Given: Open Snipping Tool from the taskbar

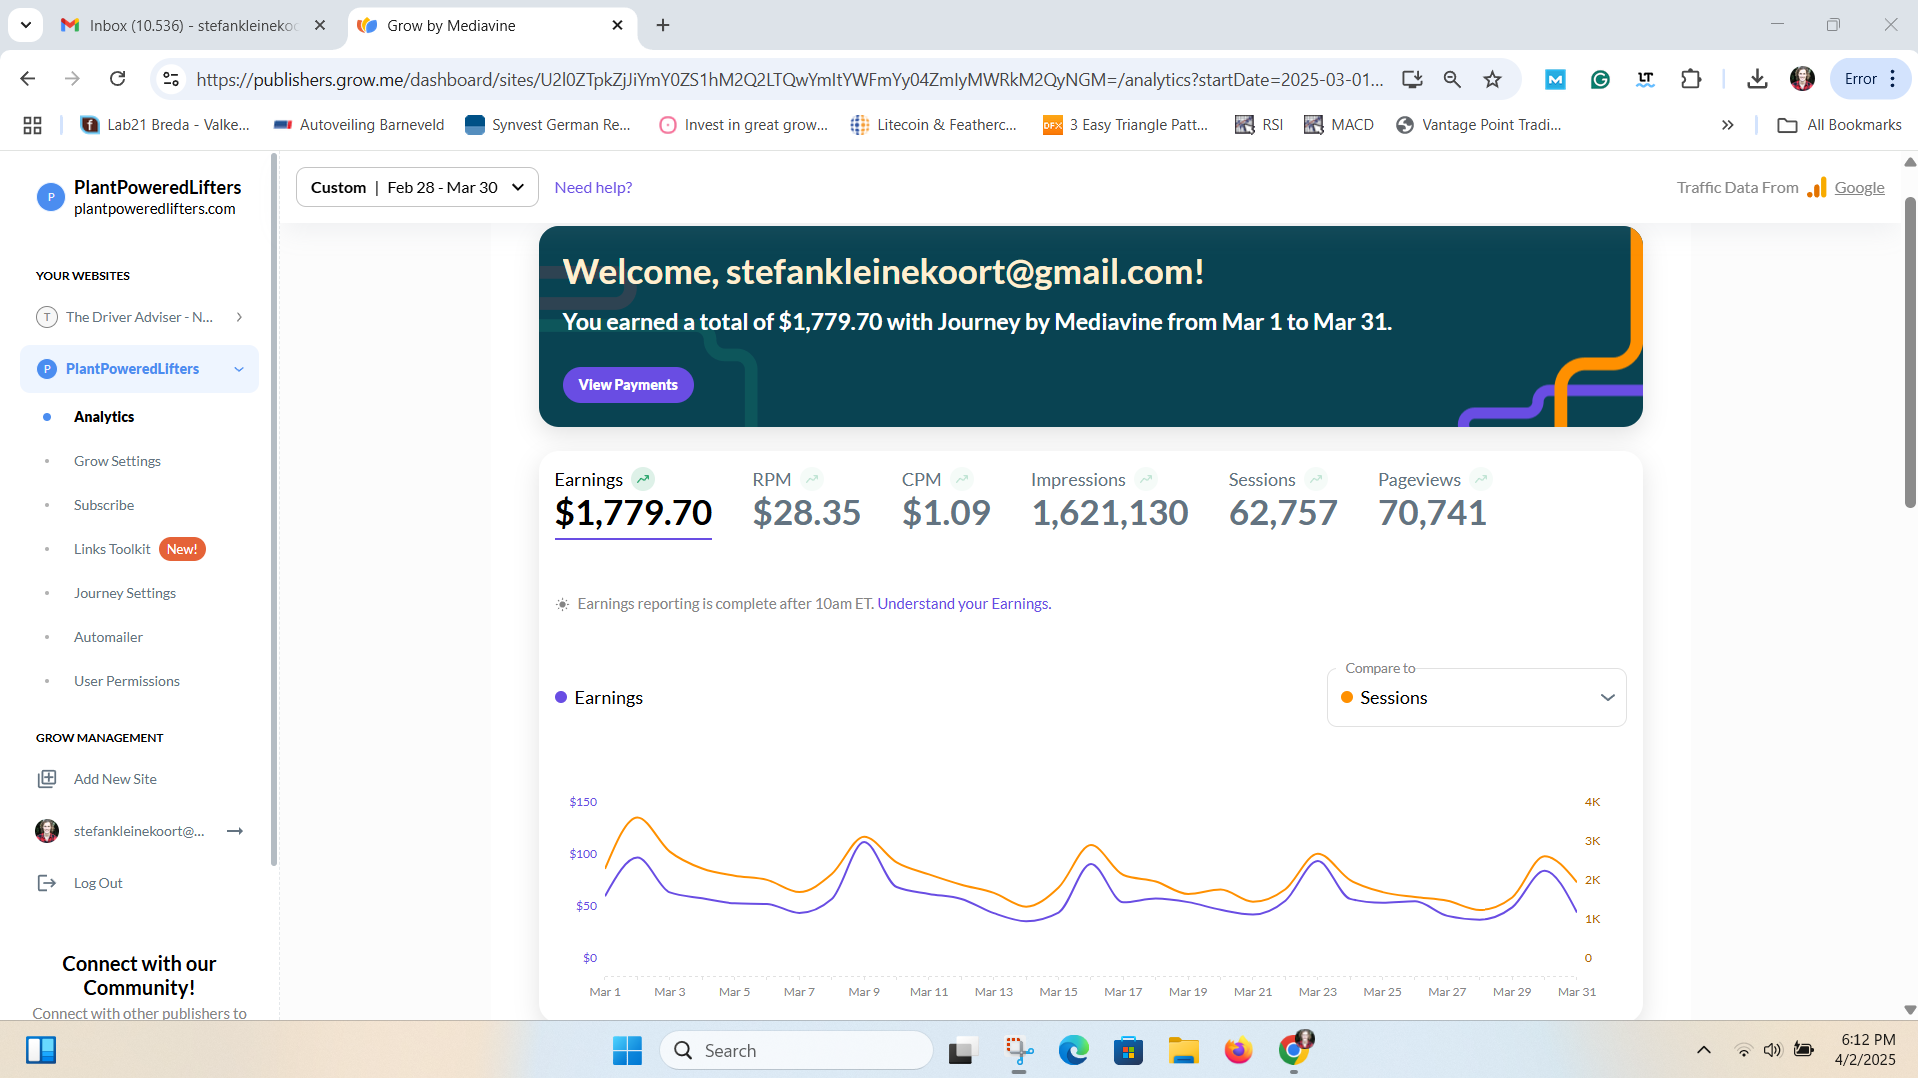Looking at the screenshot, I should tap(1018, 1050).
